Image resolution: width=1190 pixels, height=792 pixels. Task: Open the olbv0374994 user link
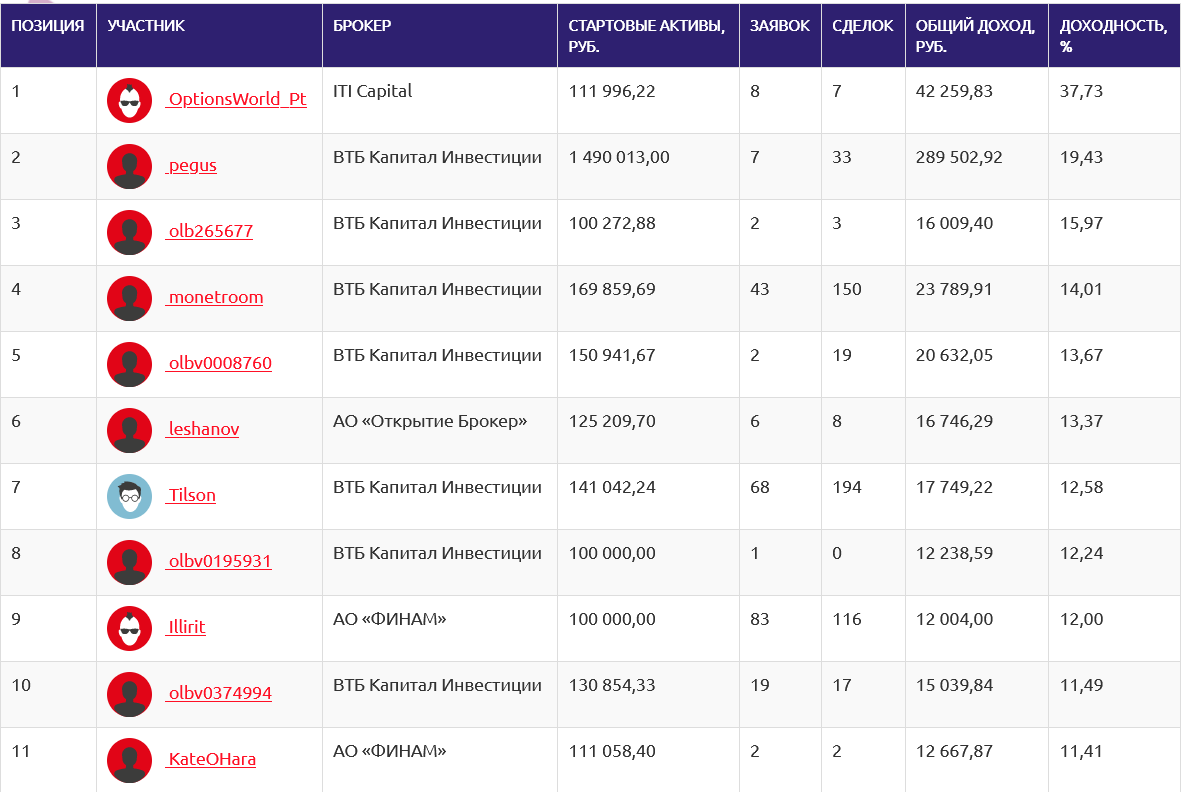tap(219, 694)
